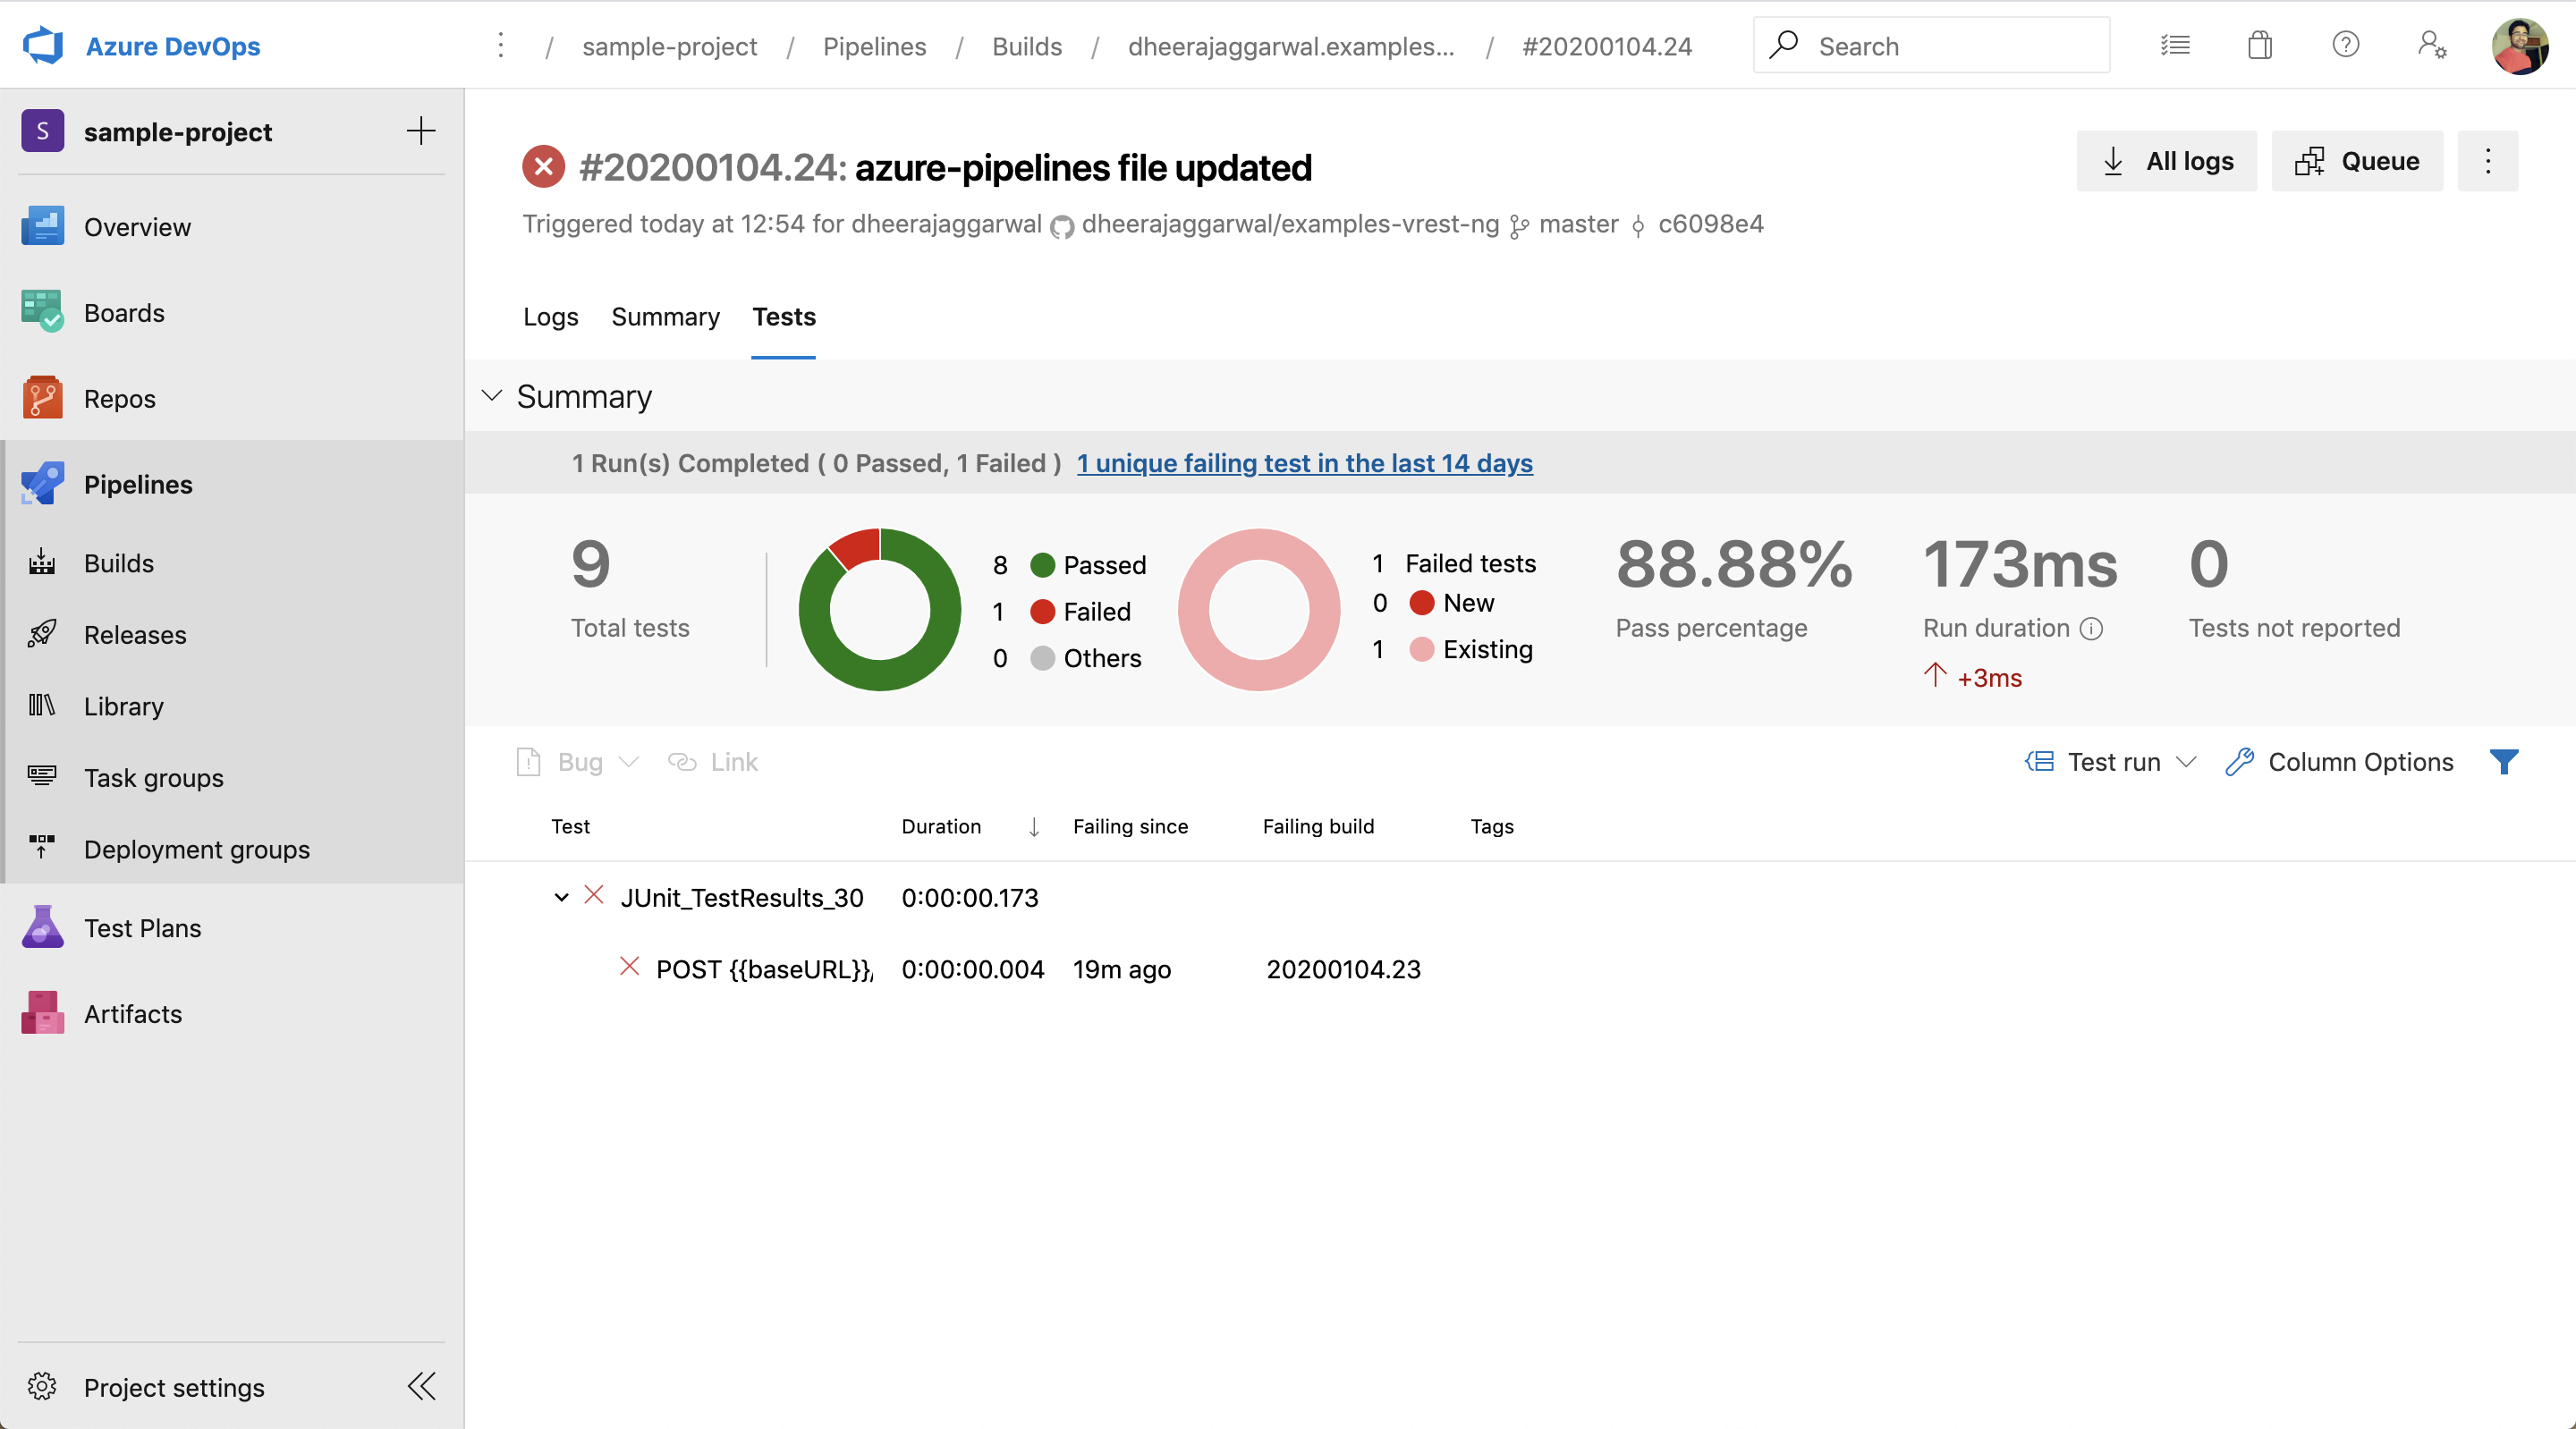2576x1429 pixels.
Task: Open Overview in the sidebar
Action: pyautogui.click(x=232, y=227)
